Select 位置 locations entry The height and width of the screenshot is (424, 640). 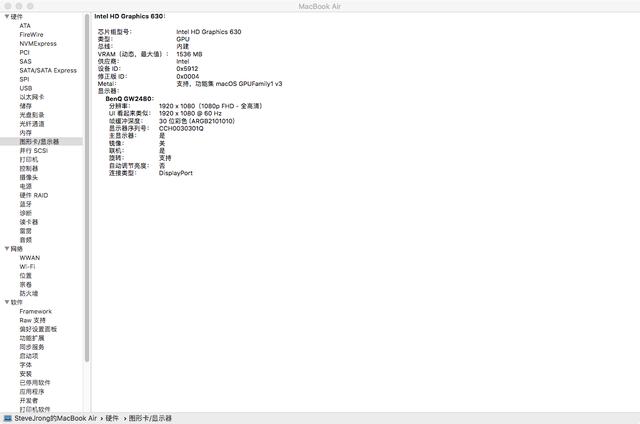26,275
